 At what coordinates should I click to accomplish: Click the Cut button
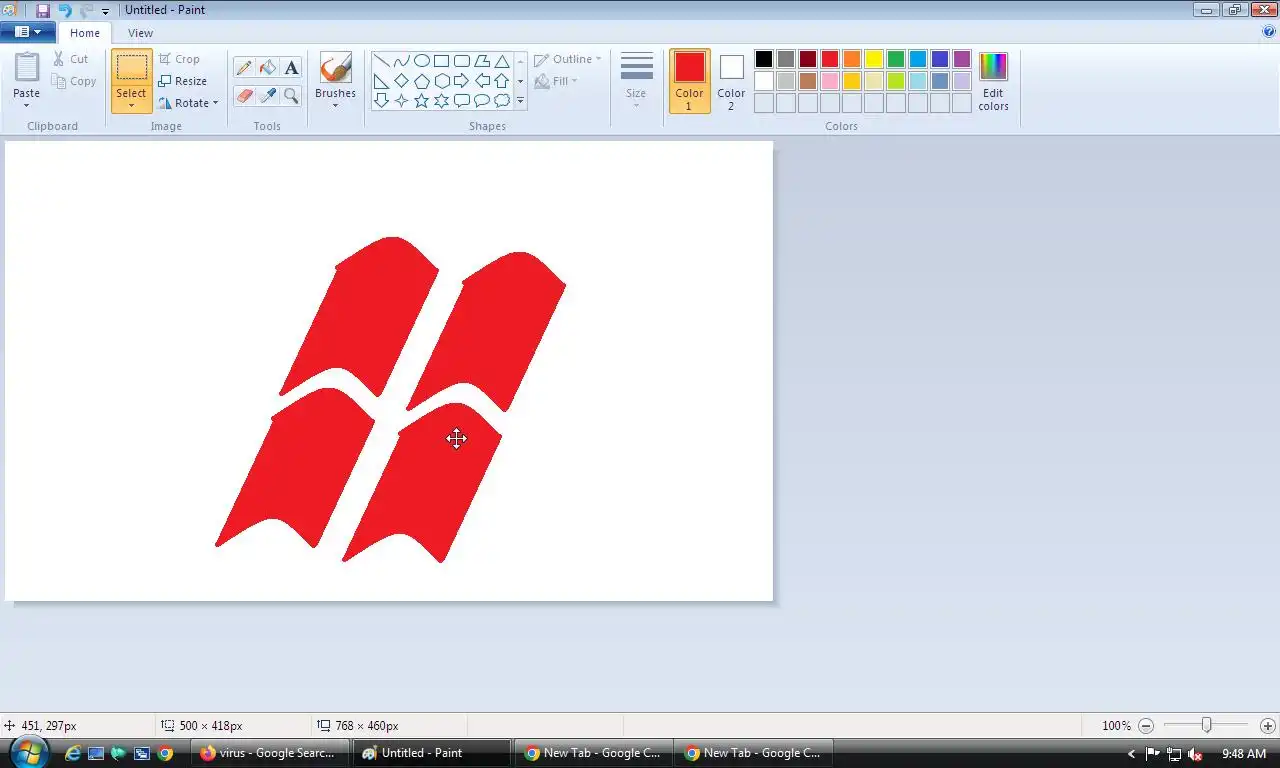coord(71,59)
